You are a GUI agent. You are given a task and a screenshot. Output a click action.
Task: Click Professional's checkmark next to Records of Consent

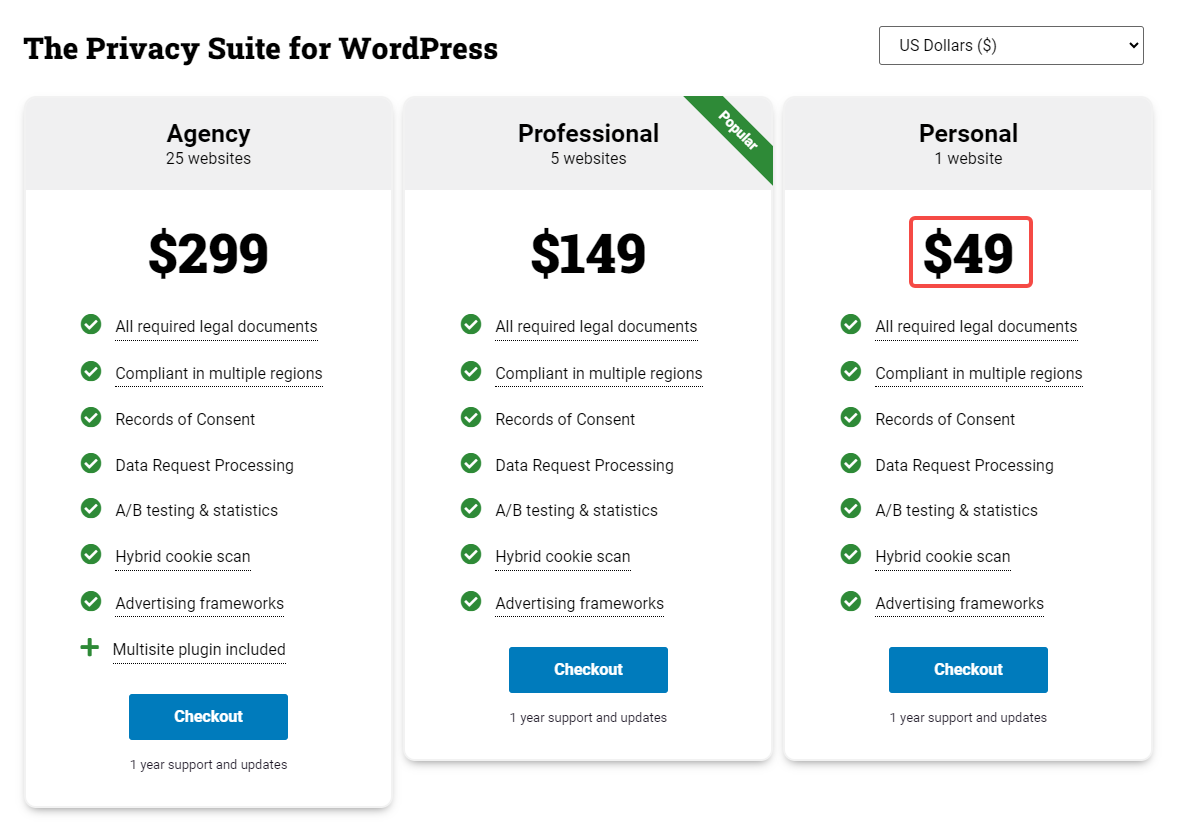click(x=471, y=417)
